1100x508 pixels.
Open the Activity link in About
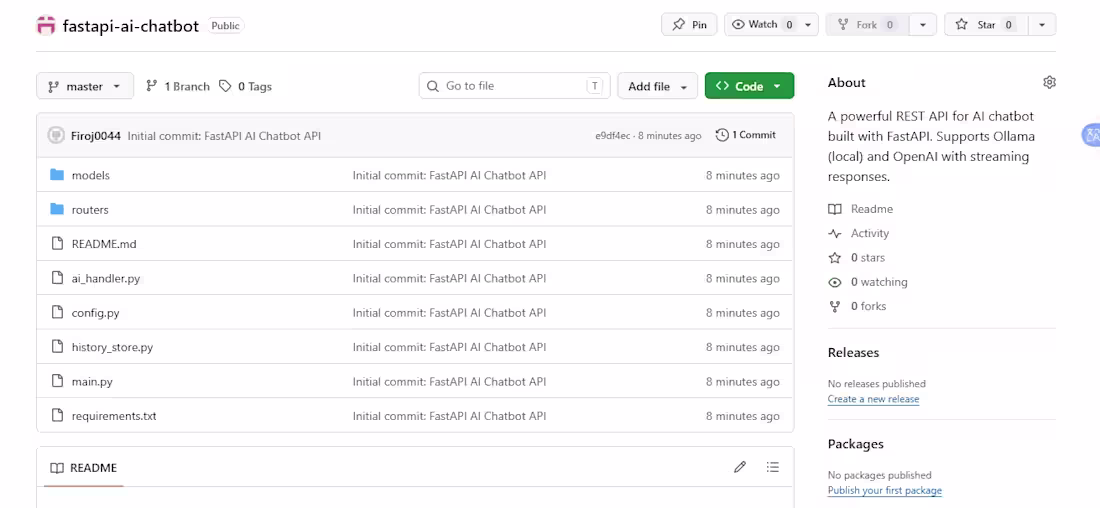(870, 234)
